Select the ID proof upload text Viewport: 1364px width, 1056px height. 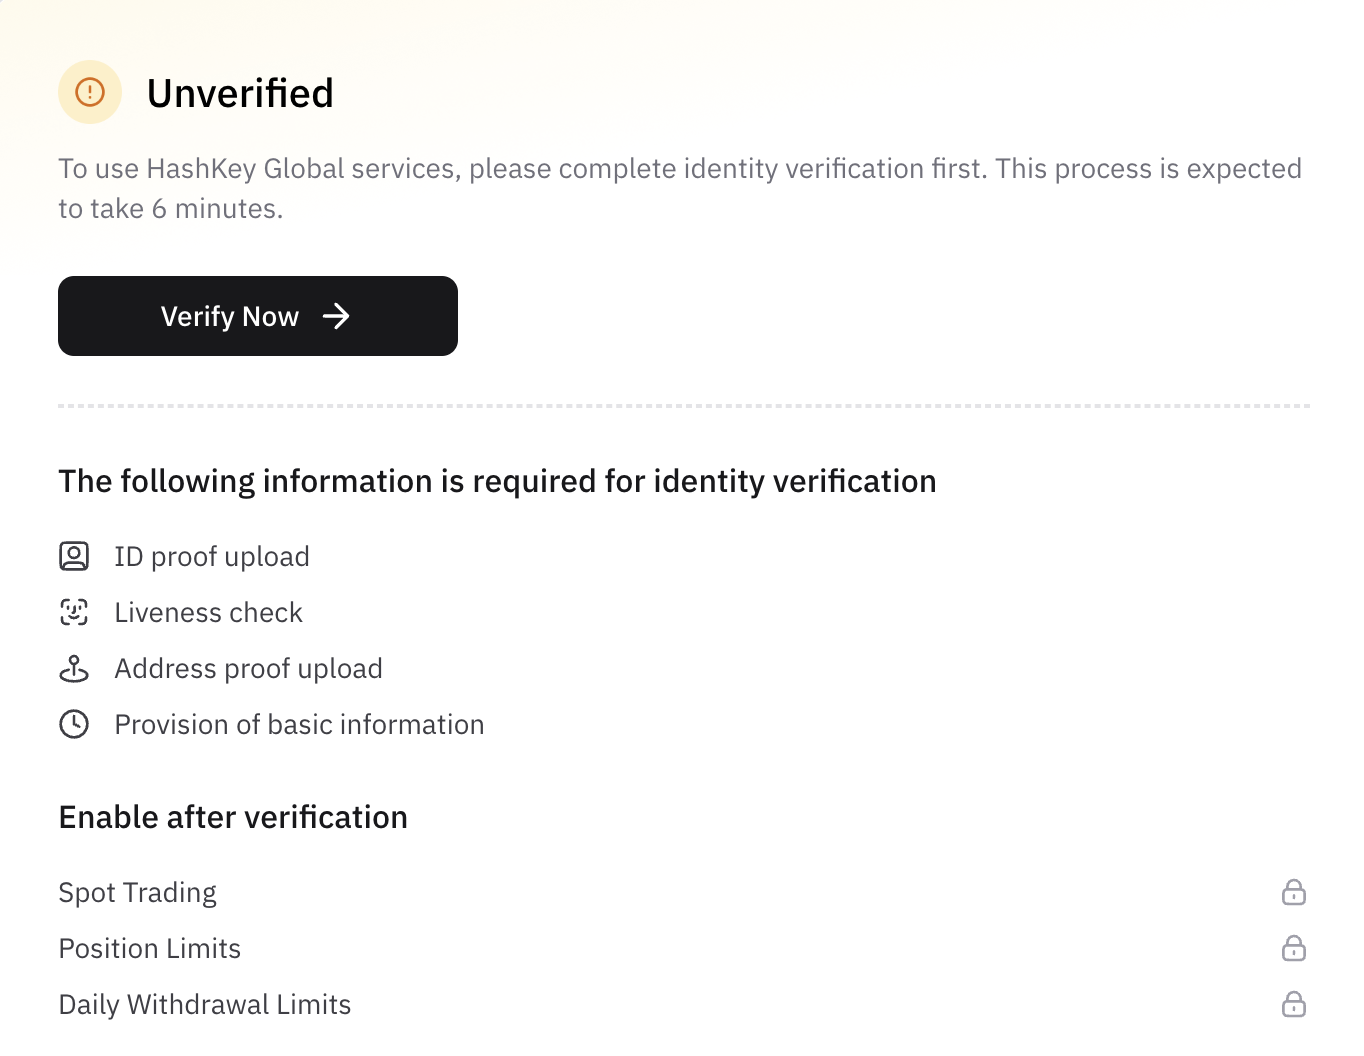coord(212,557)
